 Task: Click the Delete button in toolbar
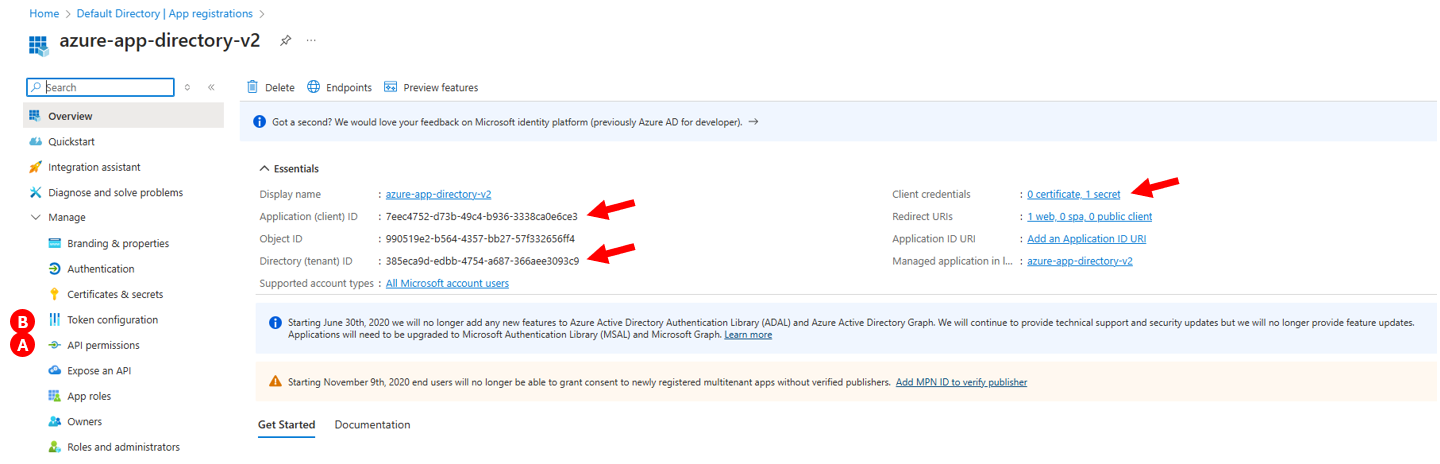pos(270,87)
